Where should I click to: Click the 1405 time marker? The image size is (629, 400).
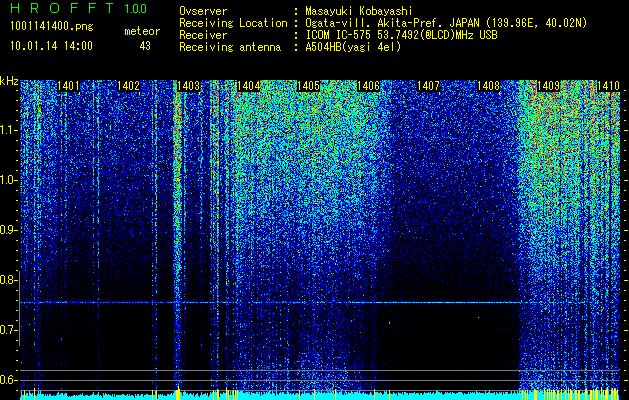pos(308,86)
